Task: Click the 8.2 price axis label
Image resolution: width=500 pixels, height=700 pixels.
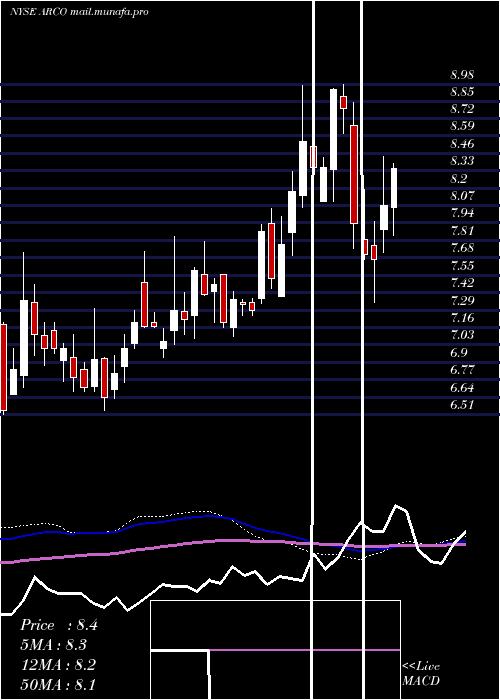Action: (459, 179)
